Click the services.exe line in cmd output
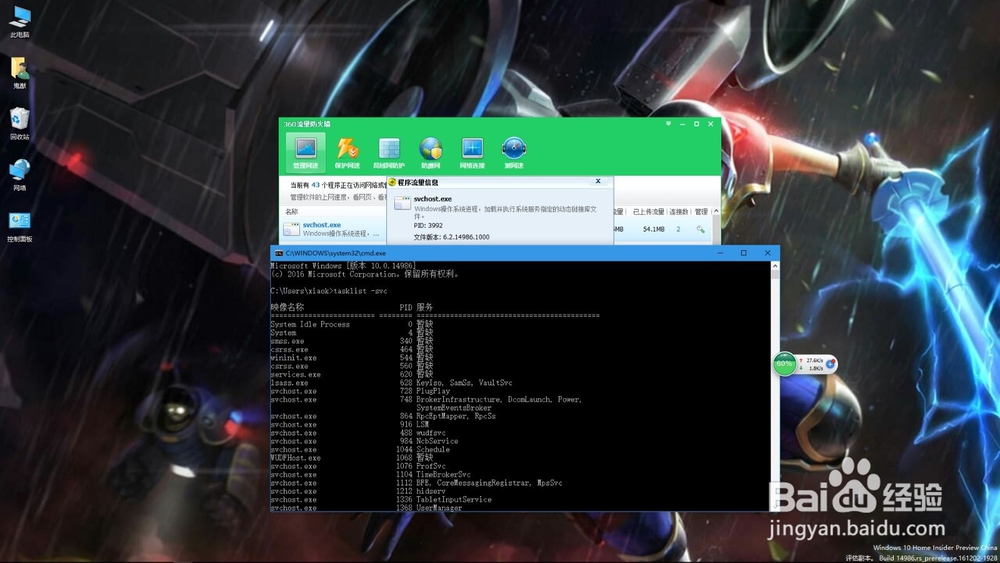Screen dimensions: 1000x563 351,374
